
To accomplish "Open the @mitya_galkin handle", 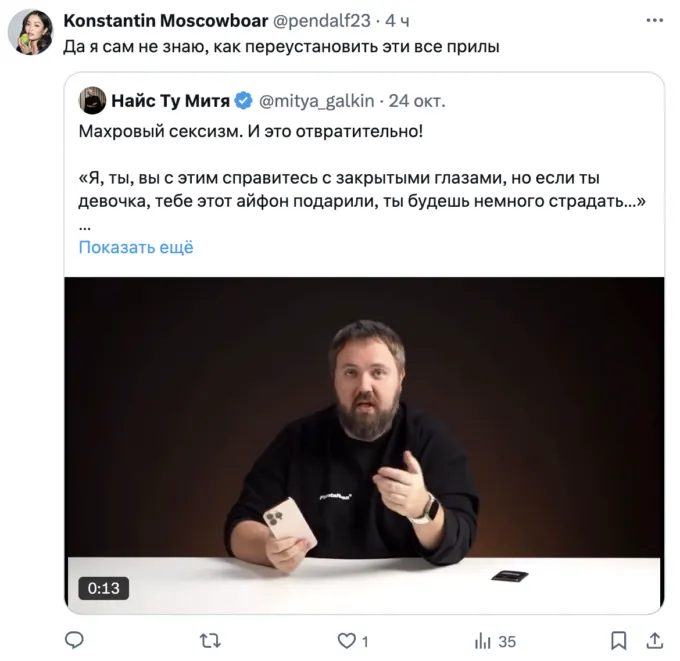I will 317,101.
